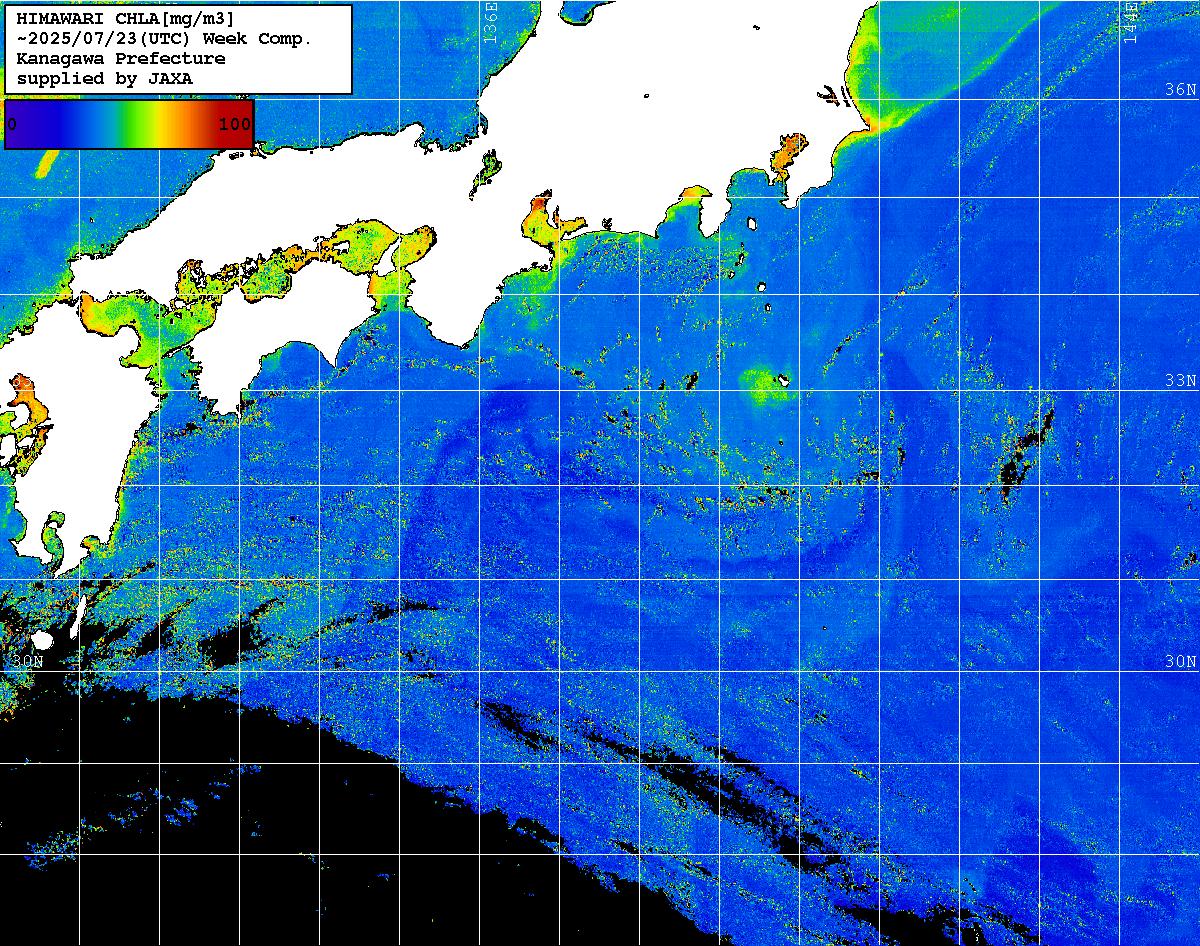Click the "Kanagawa Prefecture" text
Viewport: 1200px width, 946px height.
tap(121, 59)
